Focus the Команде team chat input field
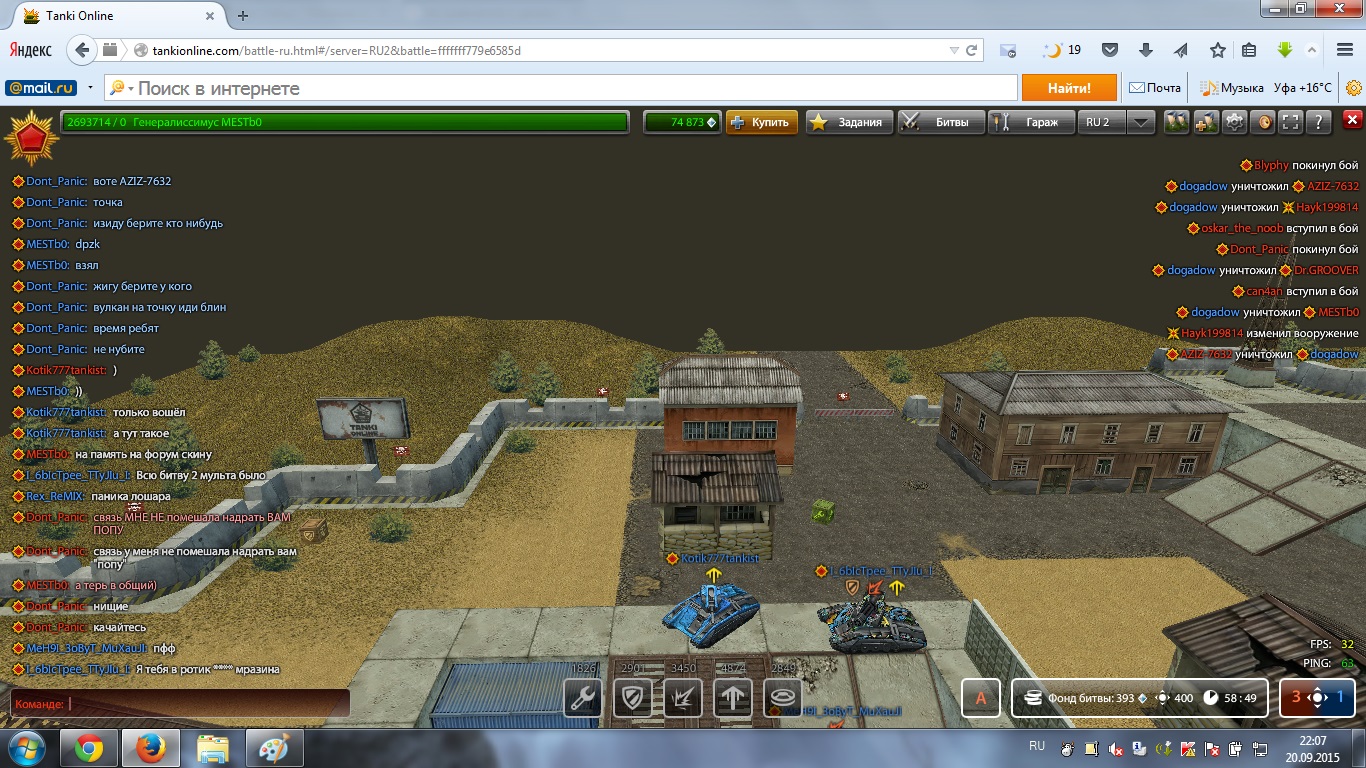This screenshot has height=768, width=1366. tap(180, 703)
